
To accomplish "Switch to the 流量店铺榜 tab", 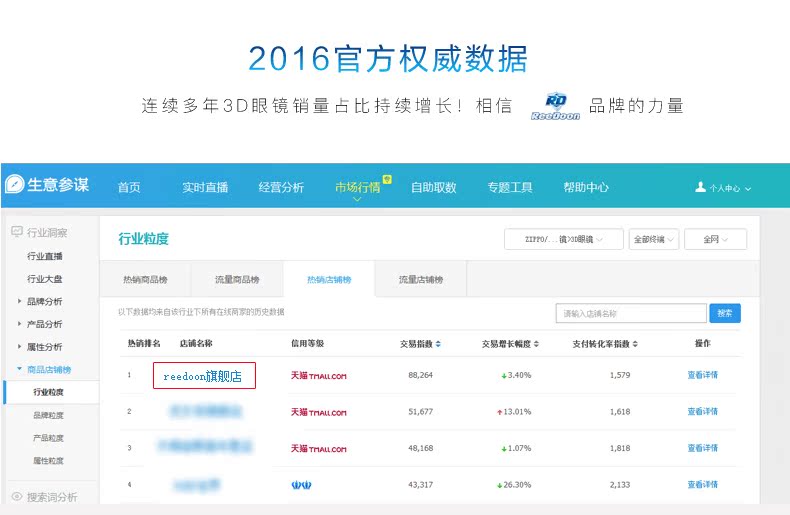I will 421,279.
